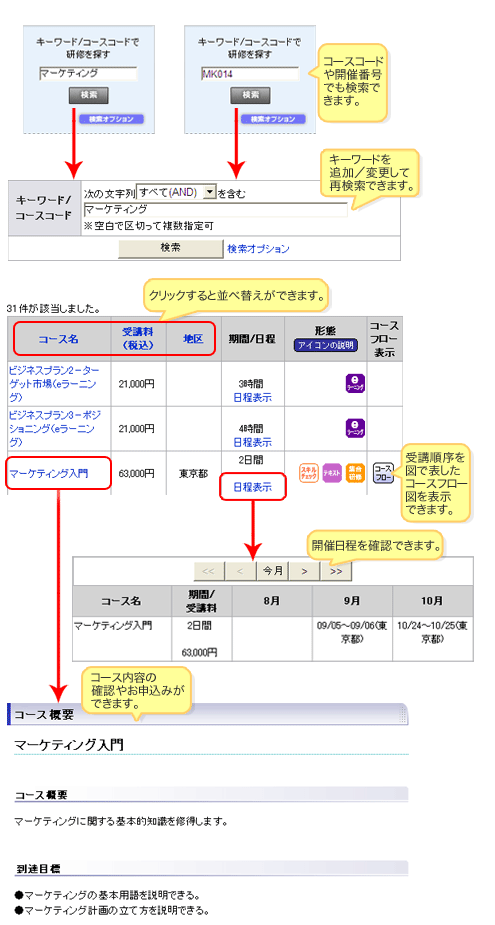Click the マーケティング入門 page title
This screenshot has width=495, height=925.
click(x=69, y=744)
